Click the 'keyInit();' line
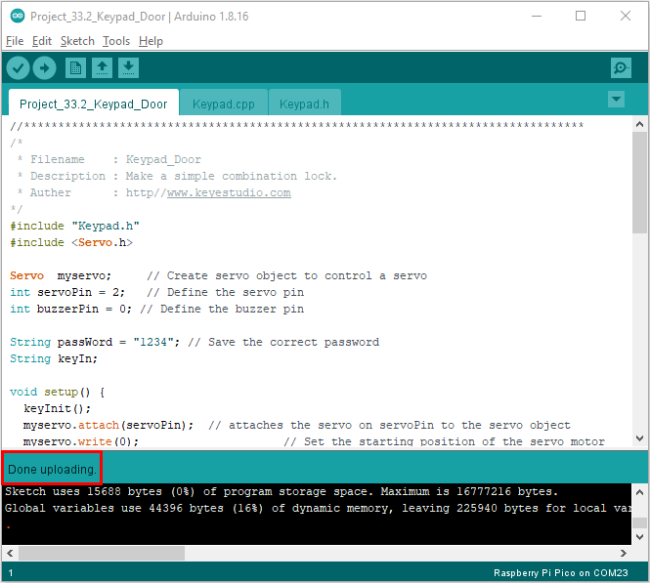The width and height of the screenshot is (650, 584). 57,408
